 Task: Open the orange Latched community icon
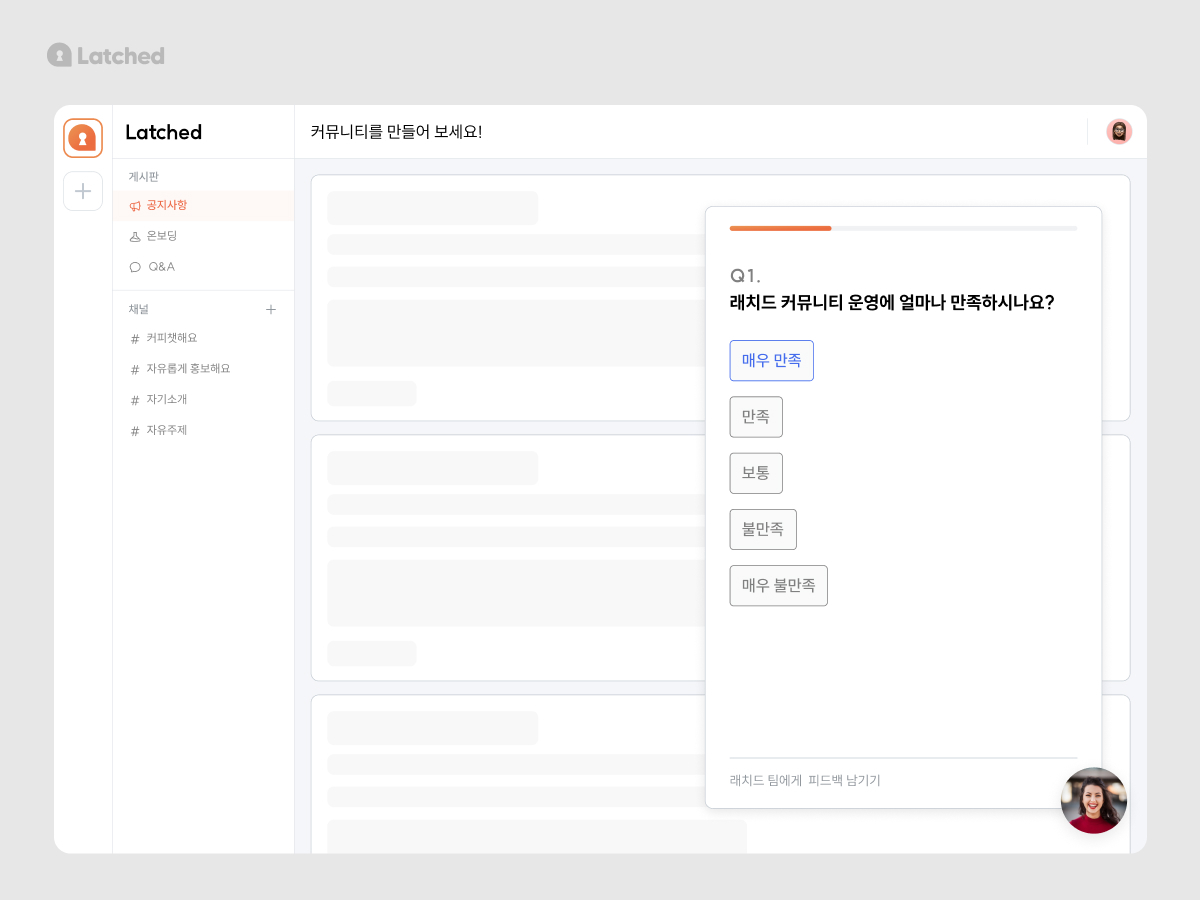[83, 138]
